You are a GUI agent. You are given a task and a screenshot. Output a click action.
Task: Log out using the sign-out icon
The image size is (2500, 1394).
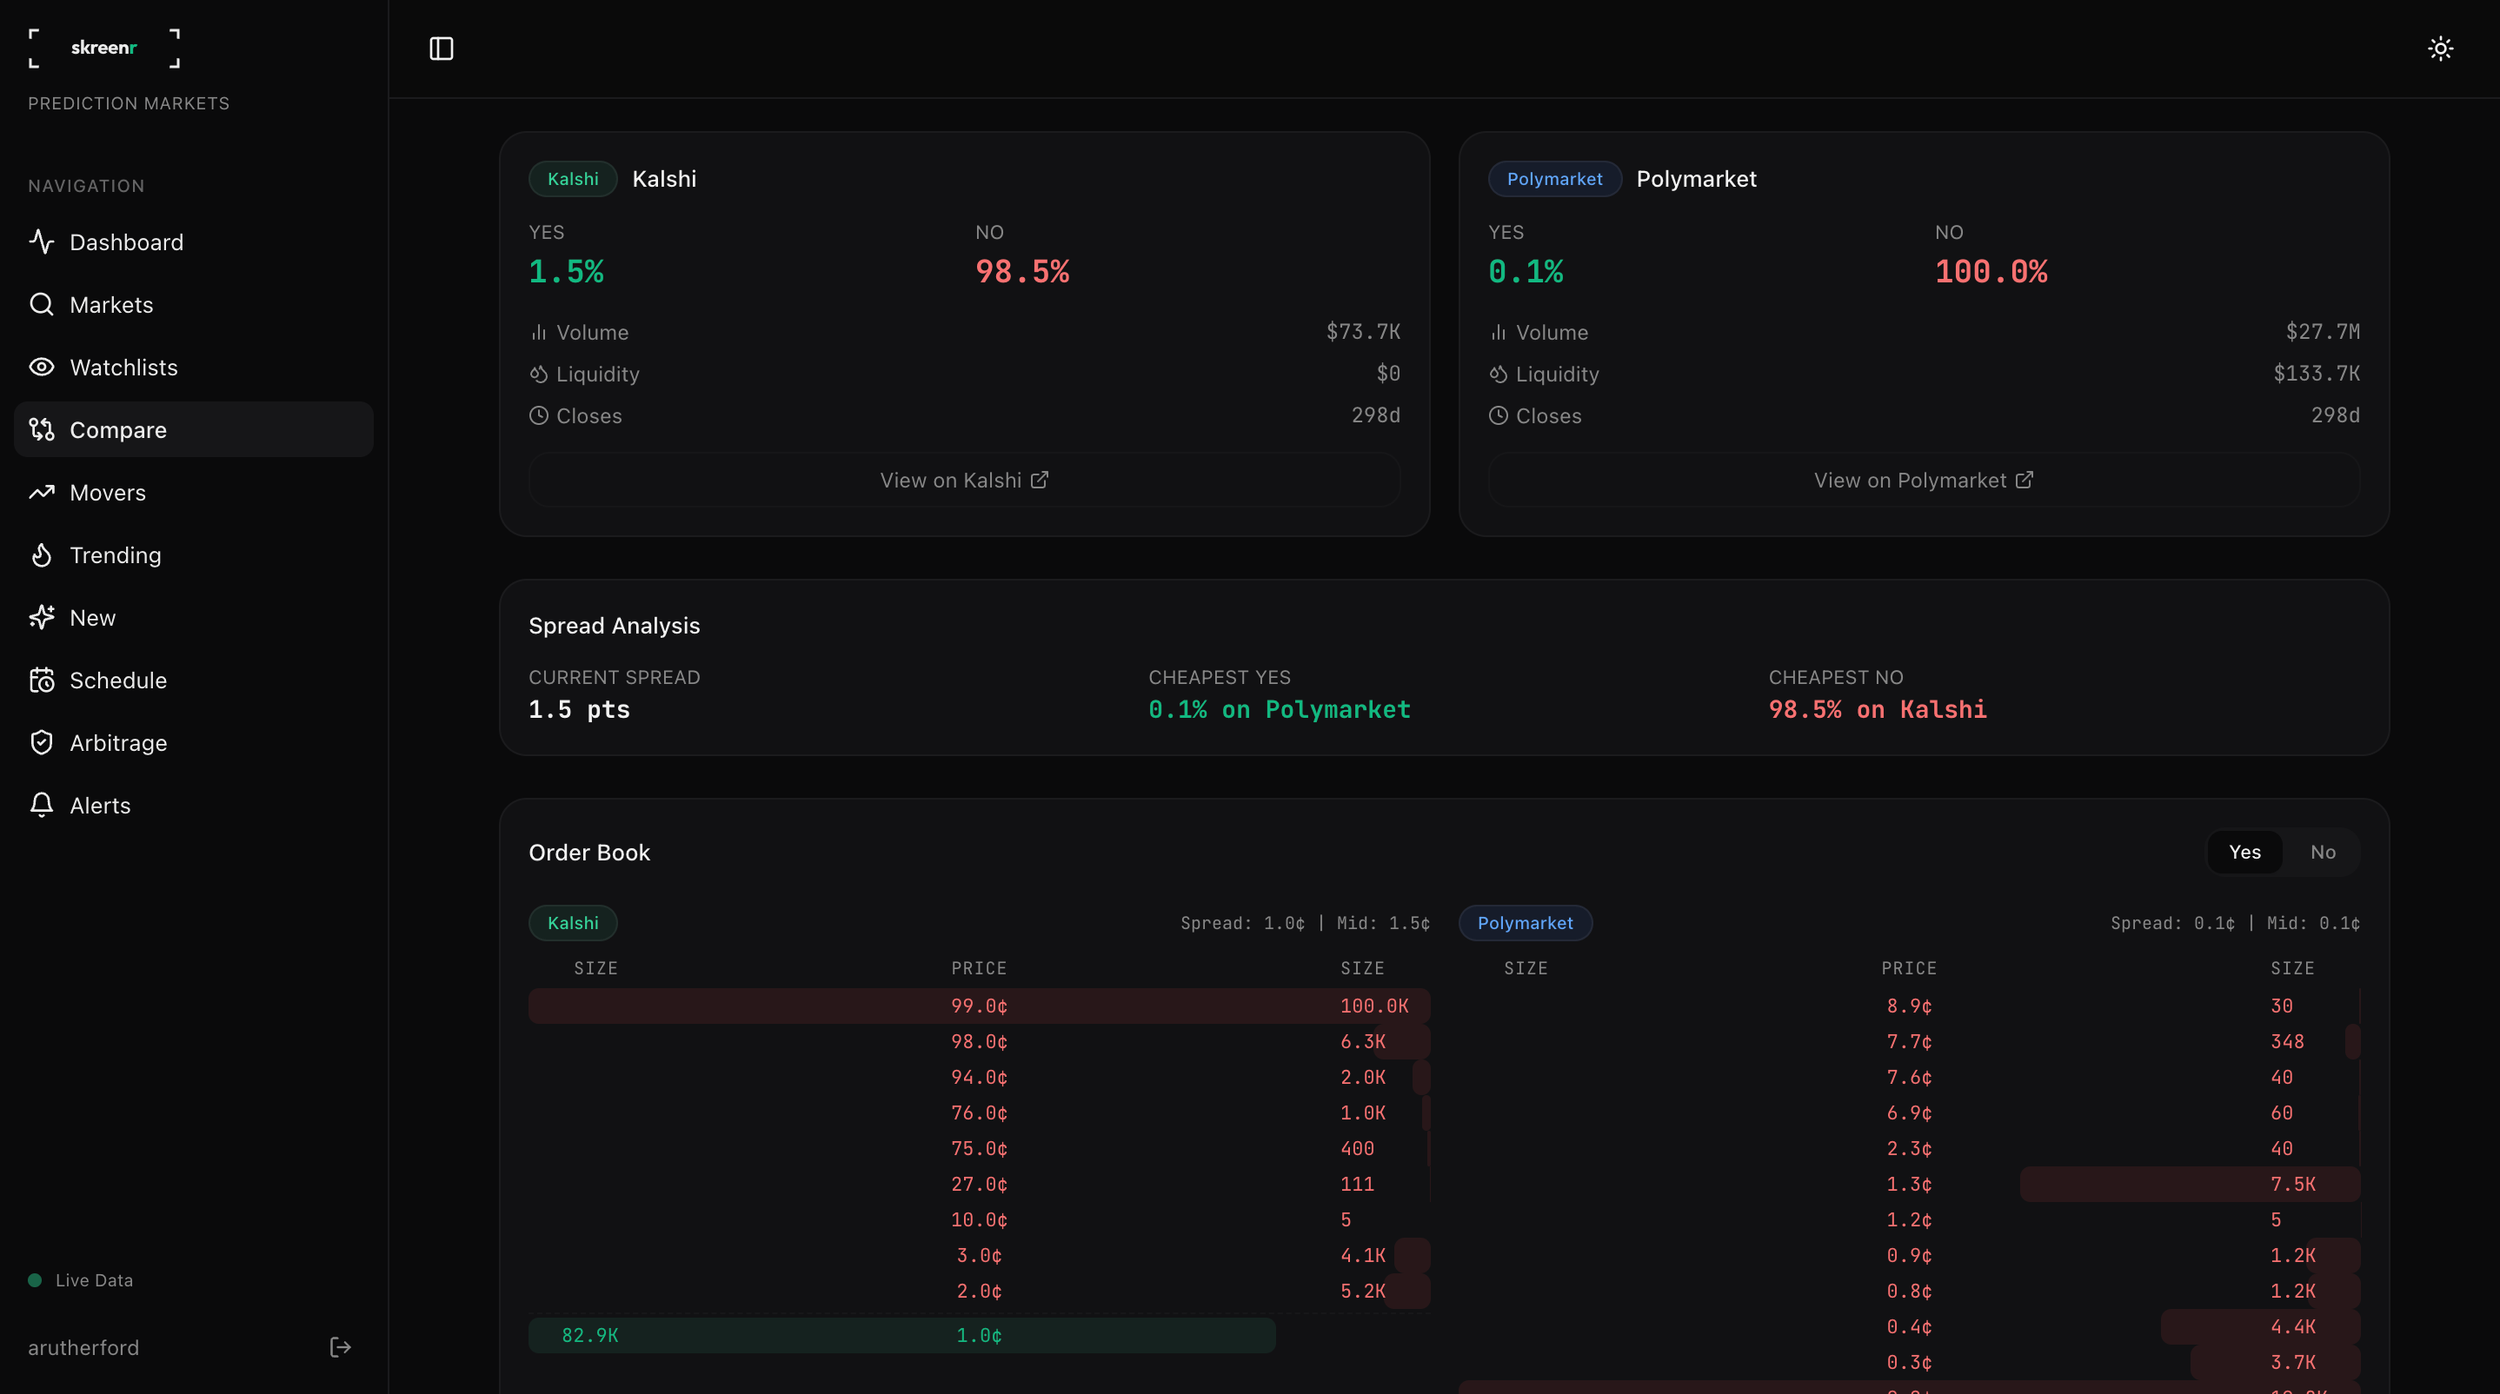(x=340, y=1347)
